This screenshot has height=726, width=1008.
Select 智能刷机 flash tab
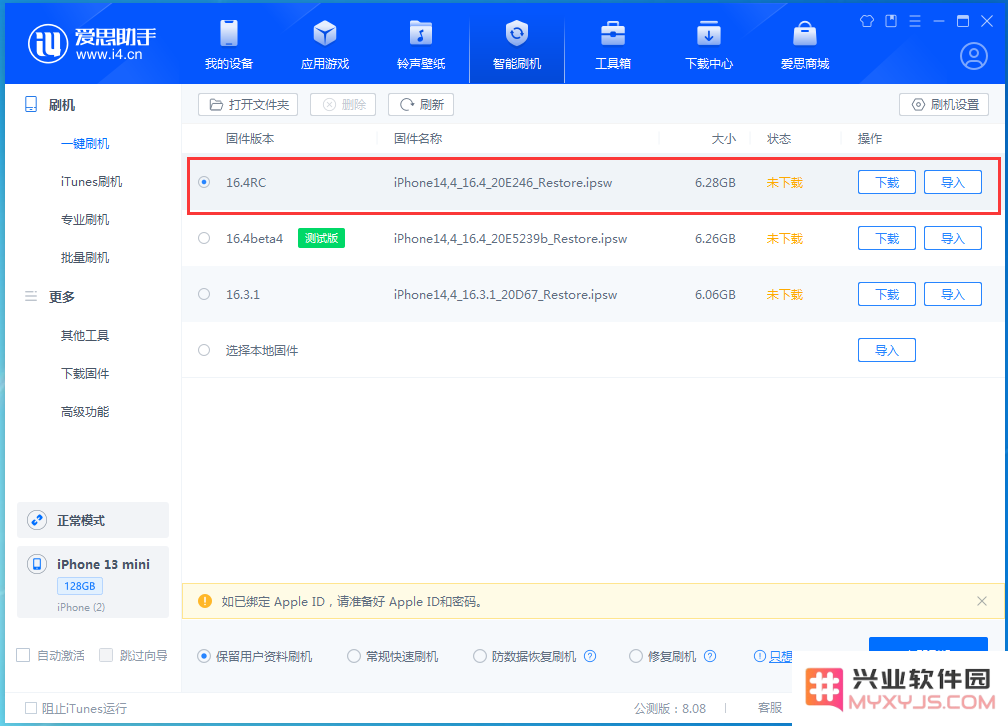coord(517,45)
